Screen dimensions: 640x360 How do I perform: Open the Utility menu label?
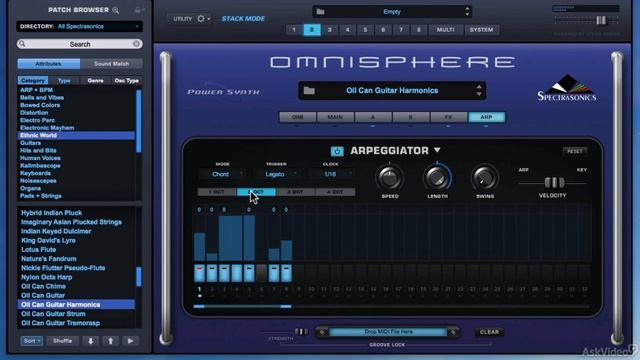pos(182,19)
